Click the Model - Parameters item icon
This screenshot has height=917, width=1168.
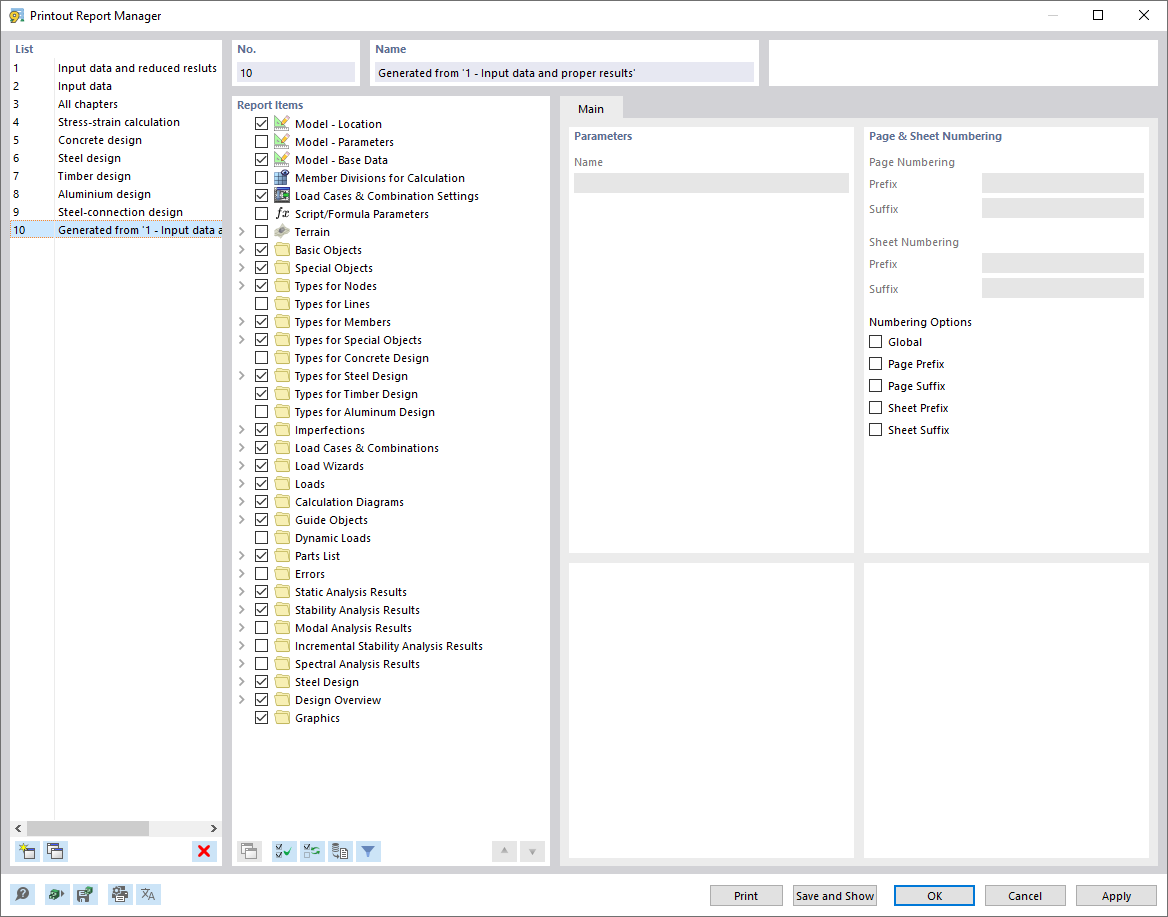point(282,141)
